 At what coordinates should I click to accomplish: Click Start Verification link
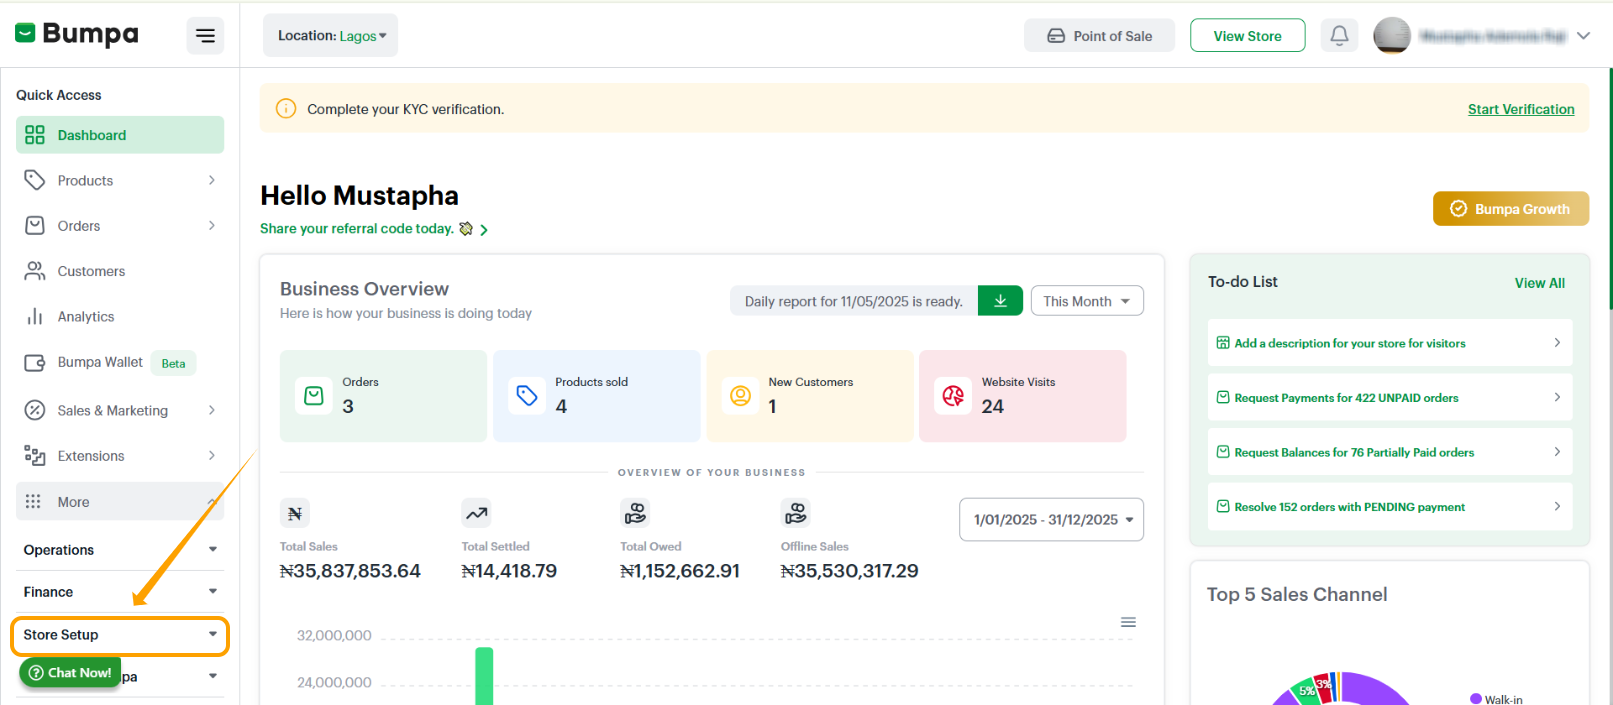pyautogui.click(x=1521, y=109)
